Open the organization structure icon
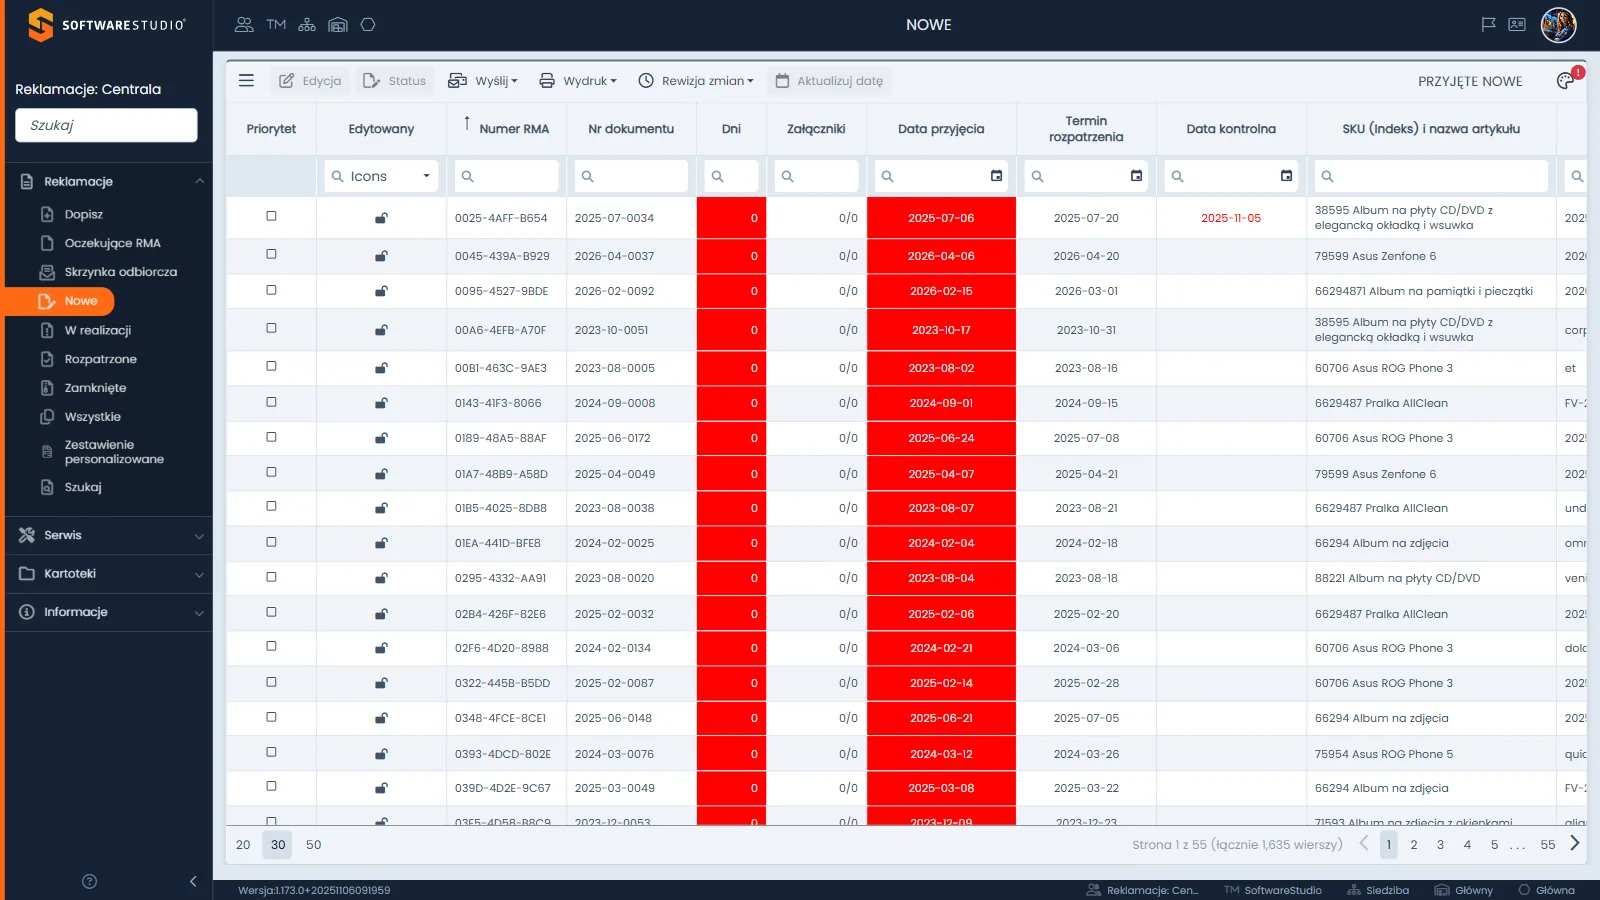The image size is (1600, 900). [x=307, y=25]
